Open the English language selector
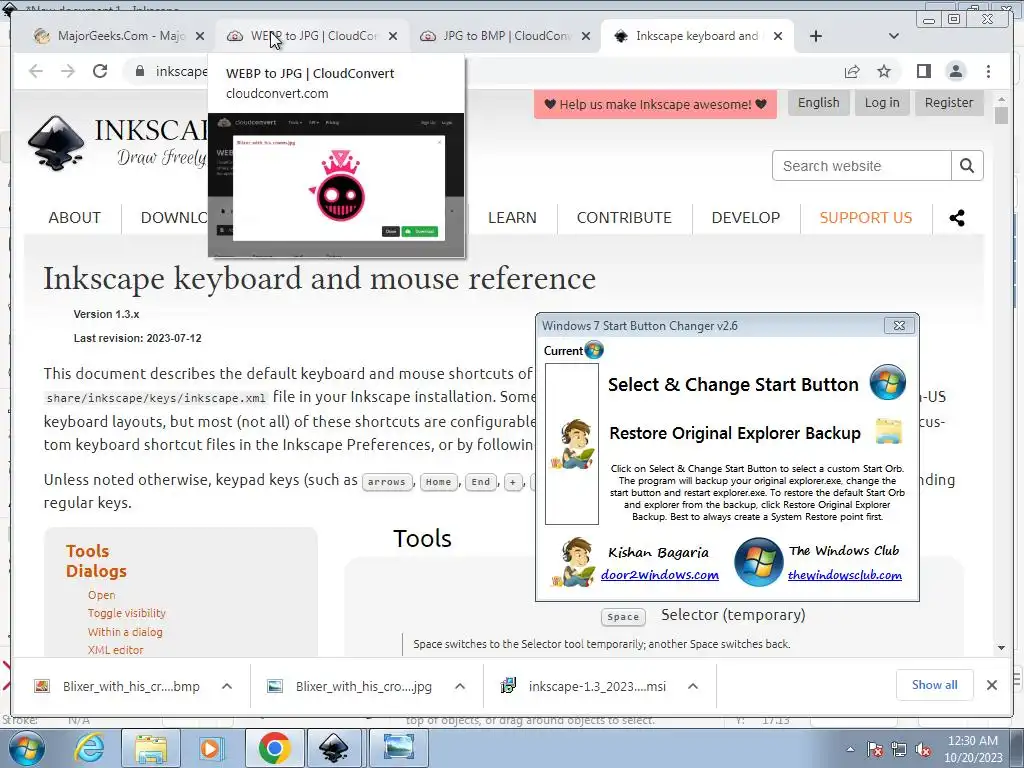 click(818, 103)
